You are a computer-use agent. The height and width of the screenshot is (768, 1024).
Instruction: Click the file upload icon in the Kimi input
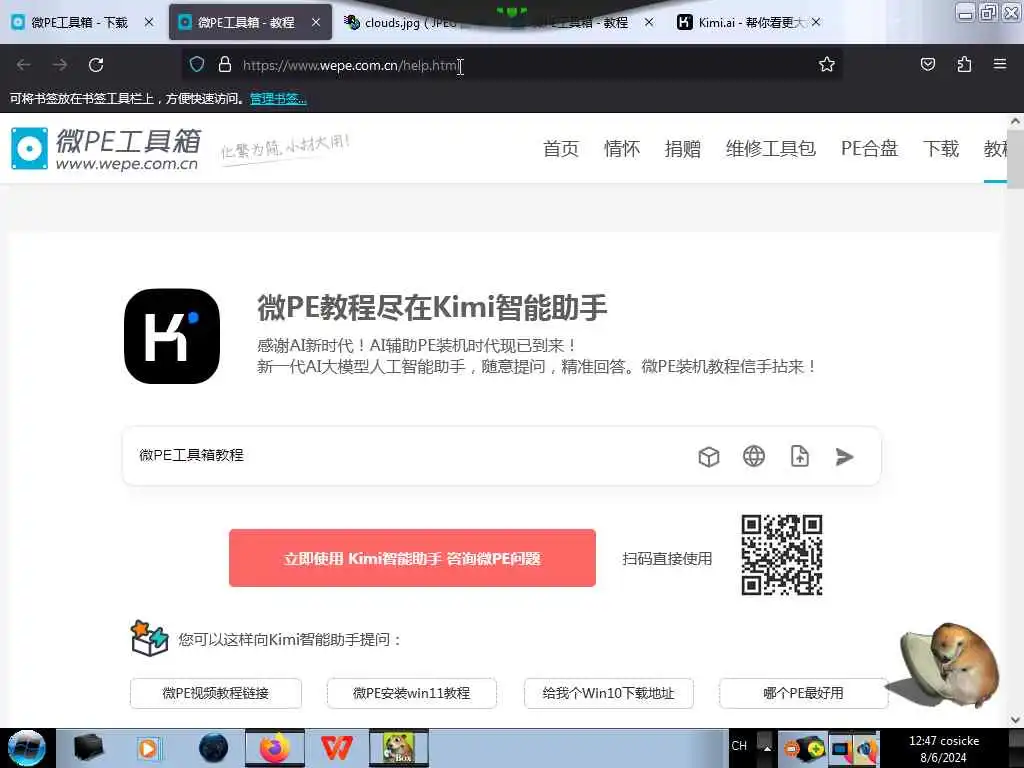799,456
